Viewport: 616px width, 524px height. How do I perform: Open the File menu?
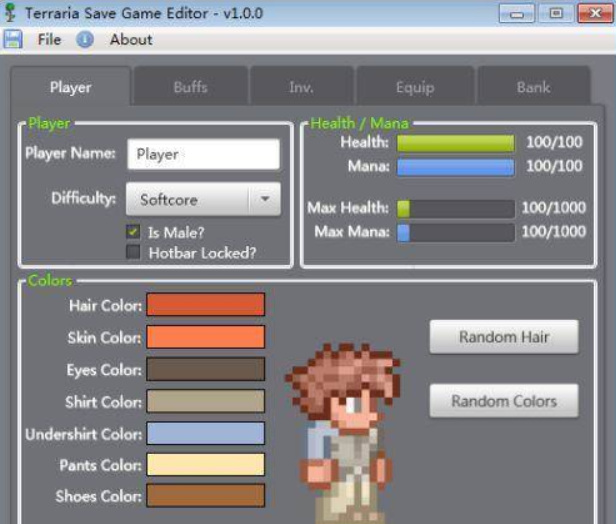tap(49, 40)
